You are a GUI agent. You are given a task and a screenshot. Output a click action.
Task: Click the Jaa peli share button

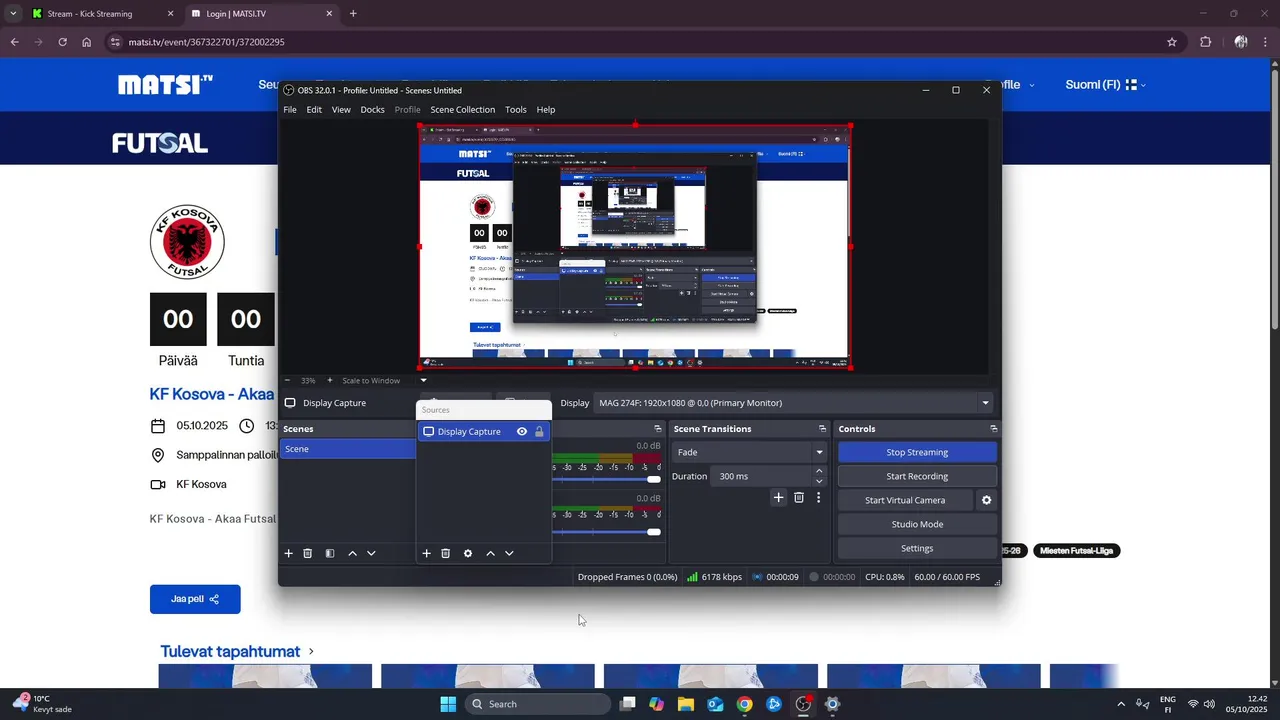pyautogui.click(x=195, y=599)
